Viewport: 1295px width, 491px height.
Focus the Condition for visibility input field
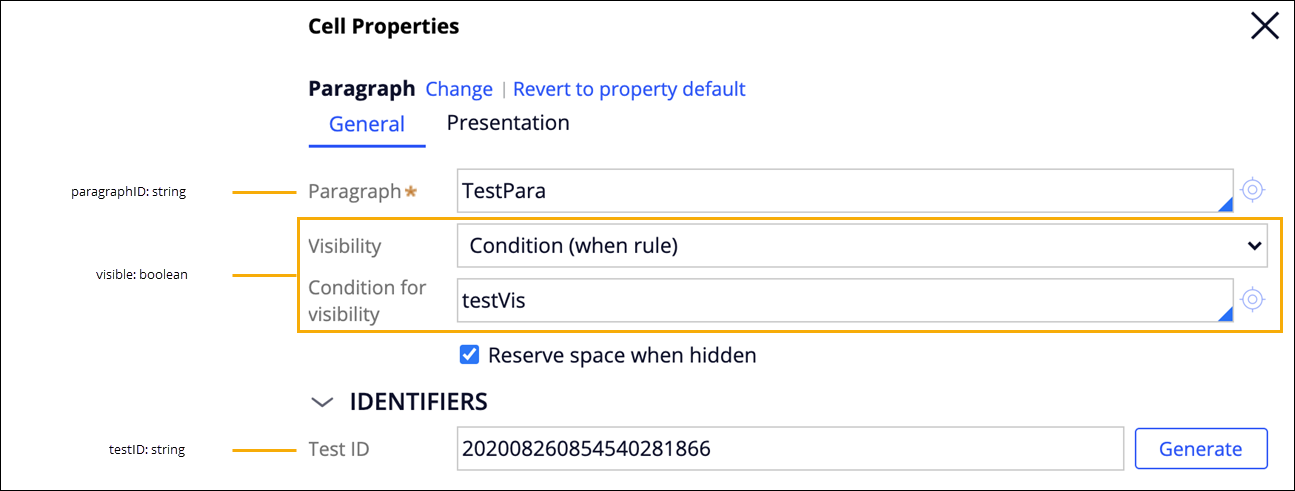click(x=840, y=300)
